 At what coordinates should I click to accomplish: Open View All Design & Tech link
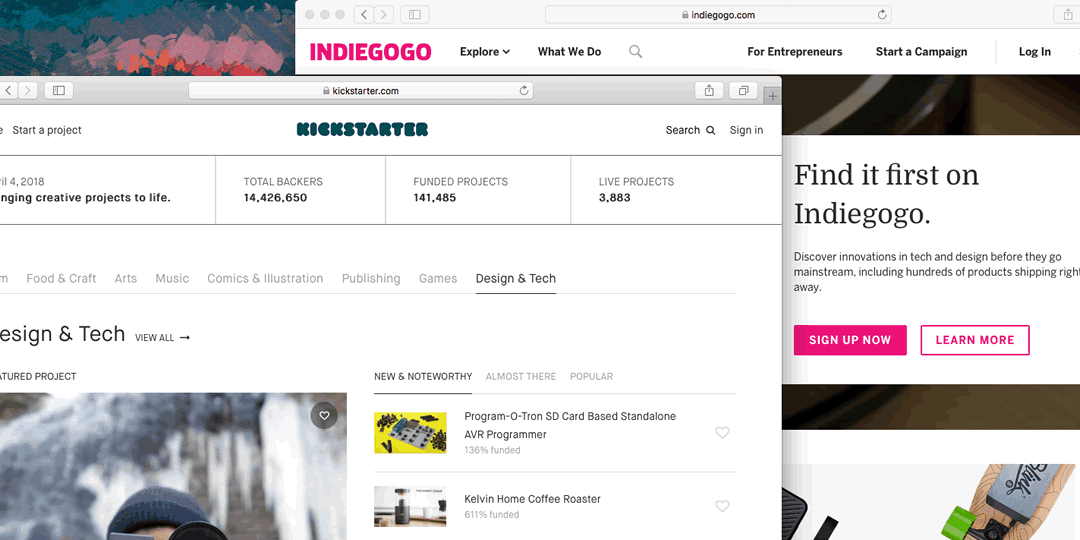pyautogui.click(x=163, y=338)
